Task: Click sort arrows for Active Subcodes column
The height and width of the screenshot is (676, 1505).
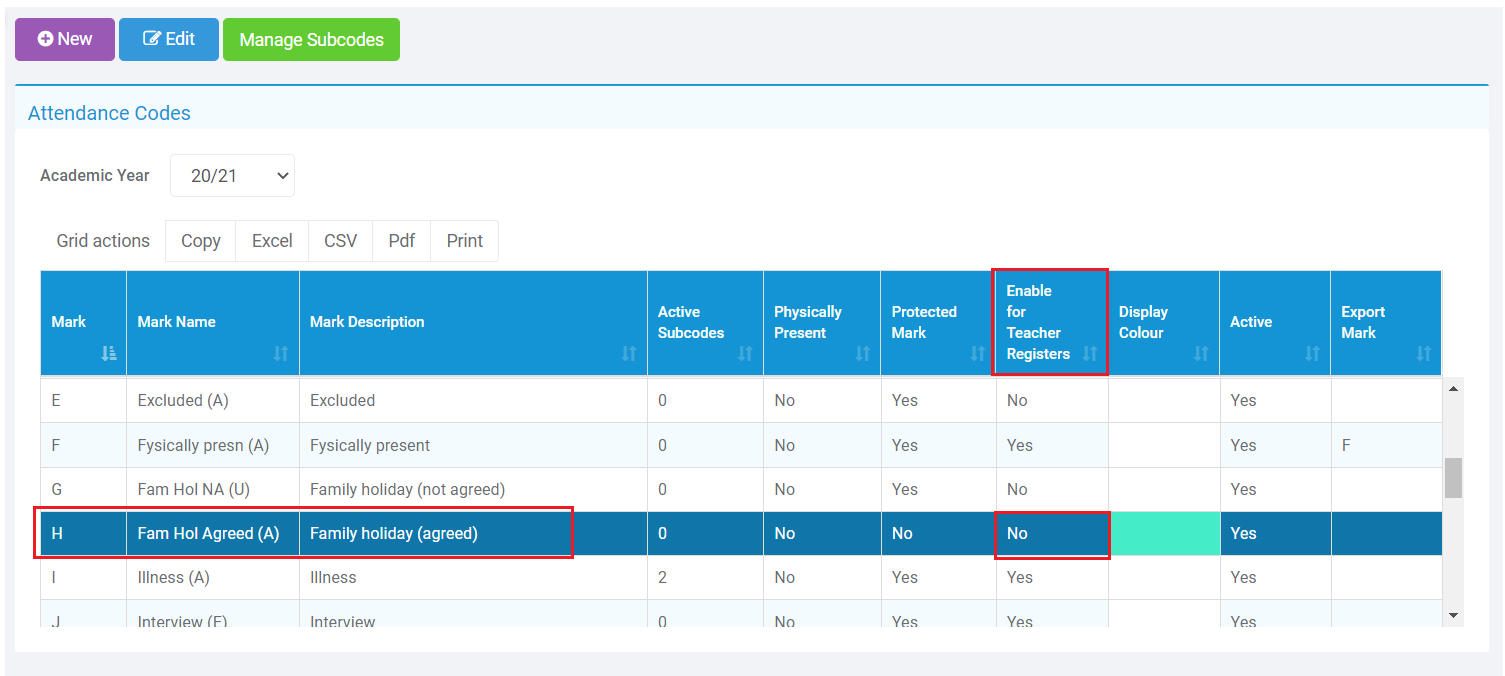Action: point(745,353)
